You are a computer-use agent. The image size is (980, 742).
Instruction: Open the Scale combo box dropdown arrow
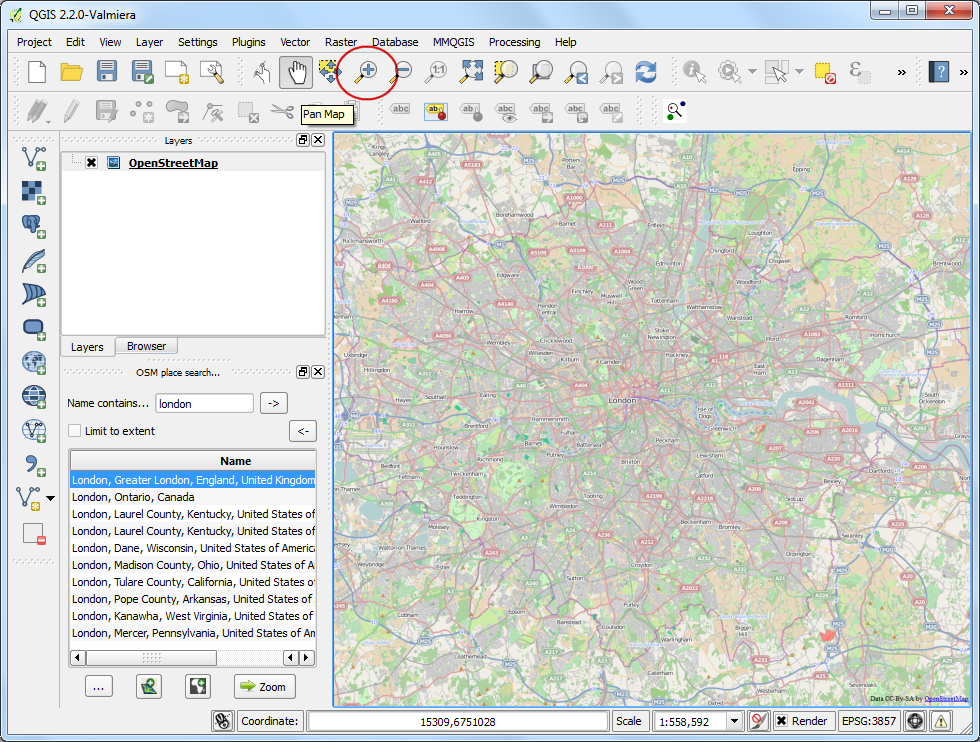point(734,721)
